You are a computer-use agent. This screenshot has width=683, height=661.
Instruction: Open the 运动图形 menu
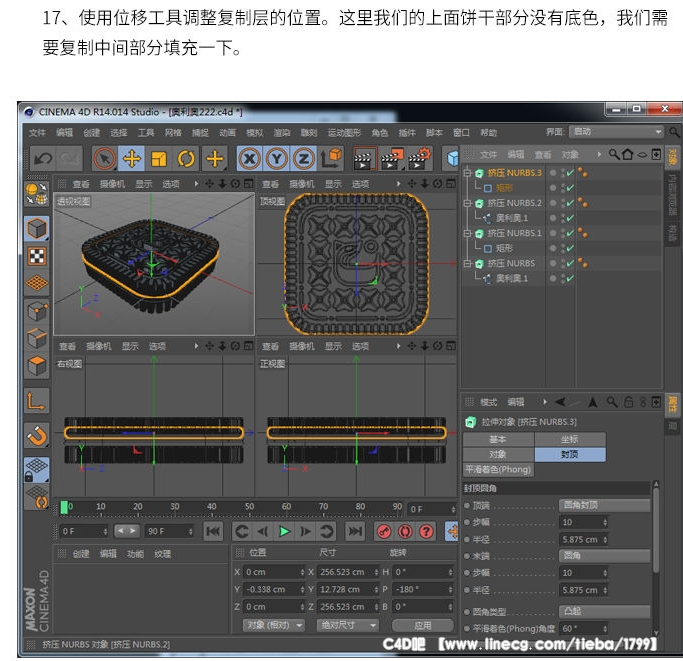coord(344,132)
